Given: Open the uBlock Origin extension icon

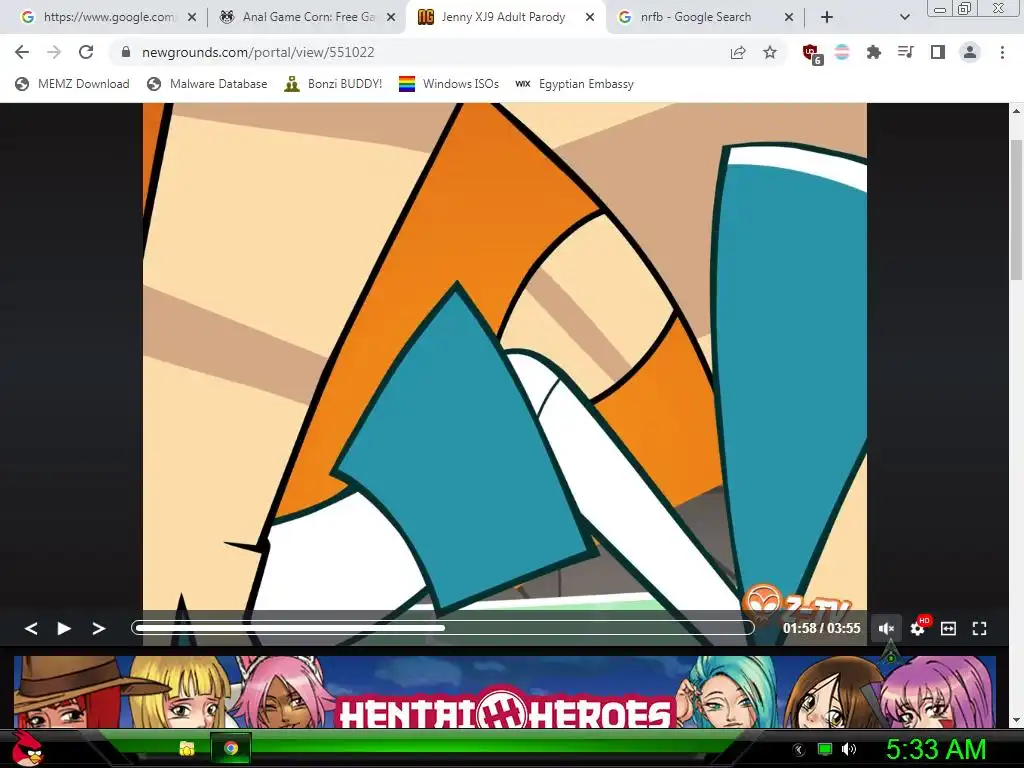Looking at the screenshot, I should pyautogui.click(x=812, y=54).
